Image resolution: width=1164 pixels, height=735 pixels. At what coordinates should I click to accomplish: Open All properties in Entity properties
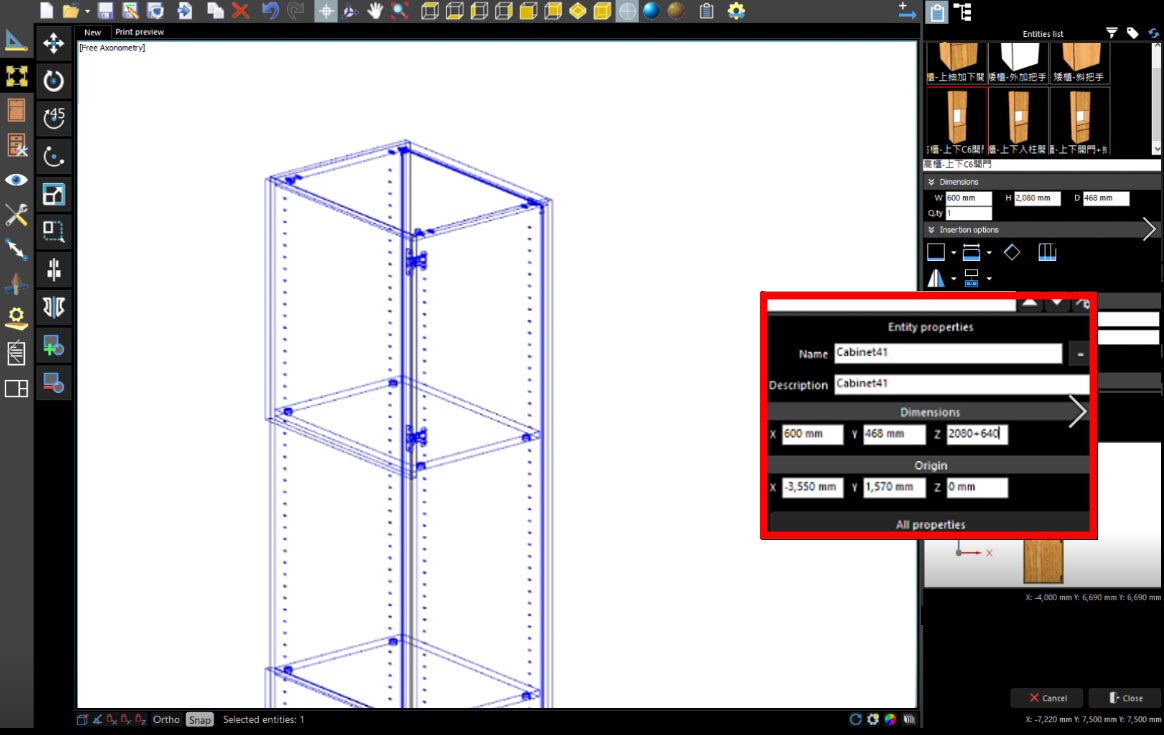coord(930,524)
